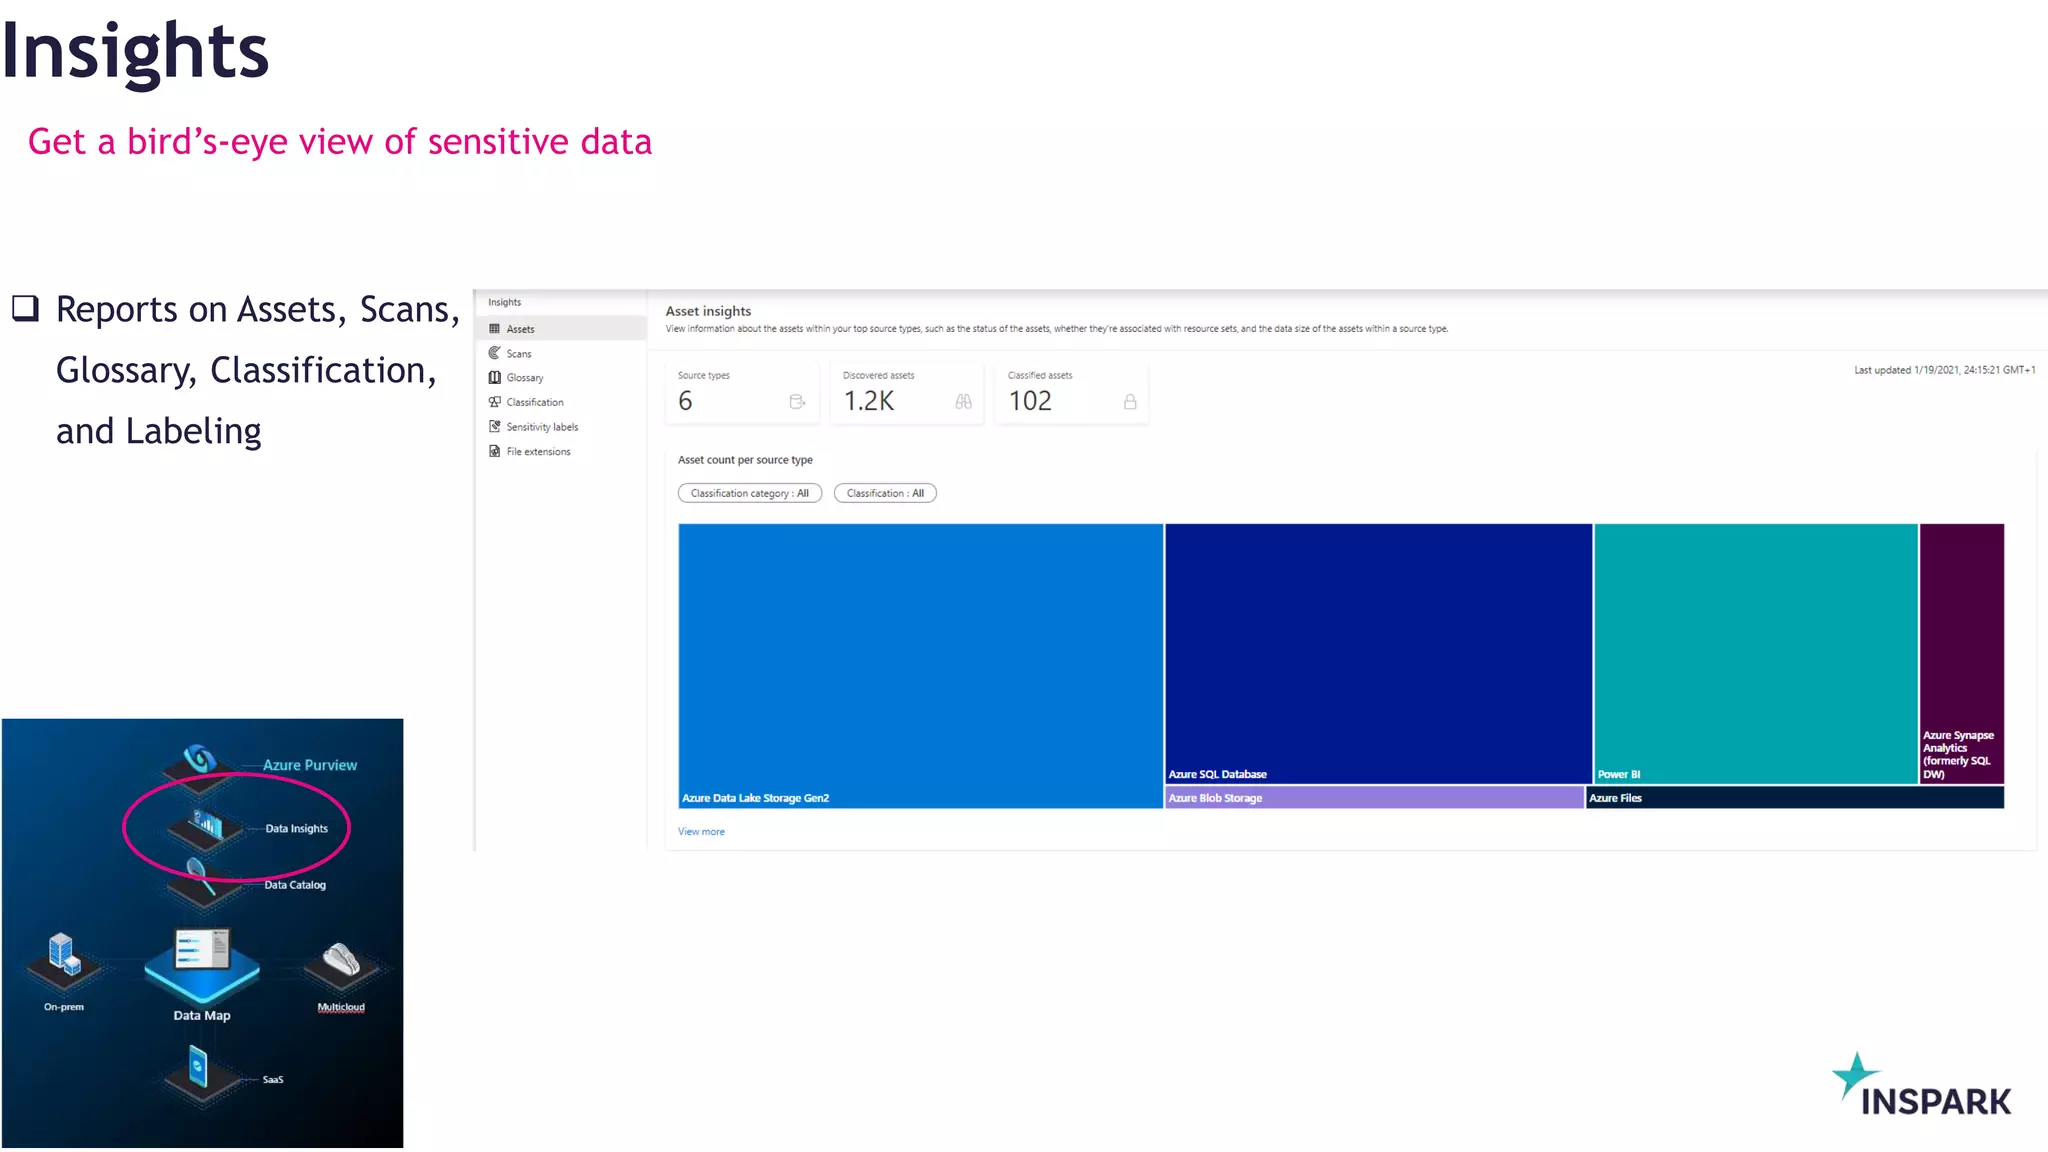Click the Data Insights chart icon in diagram
Image resolution: width=2048 pixels, height=1152 pixels.
click(x=207, y=824)
